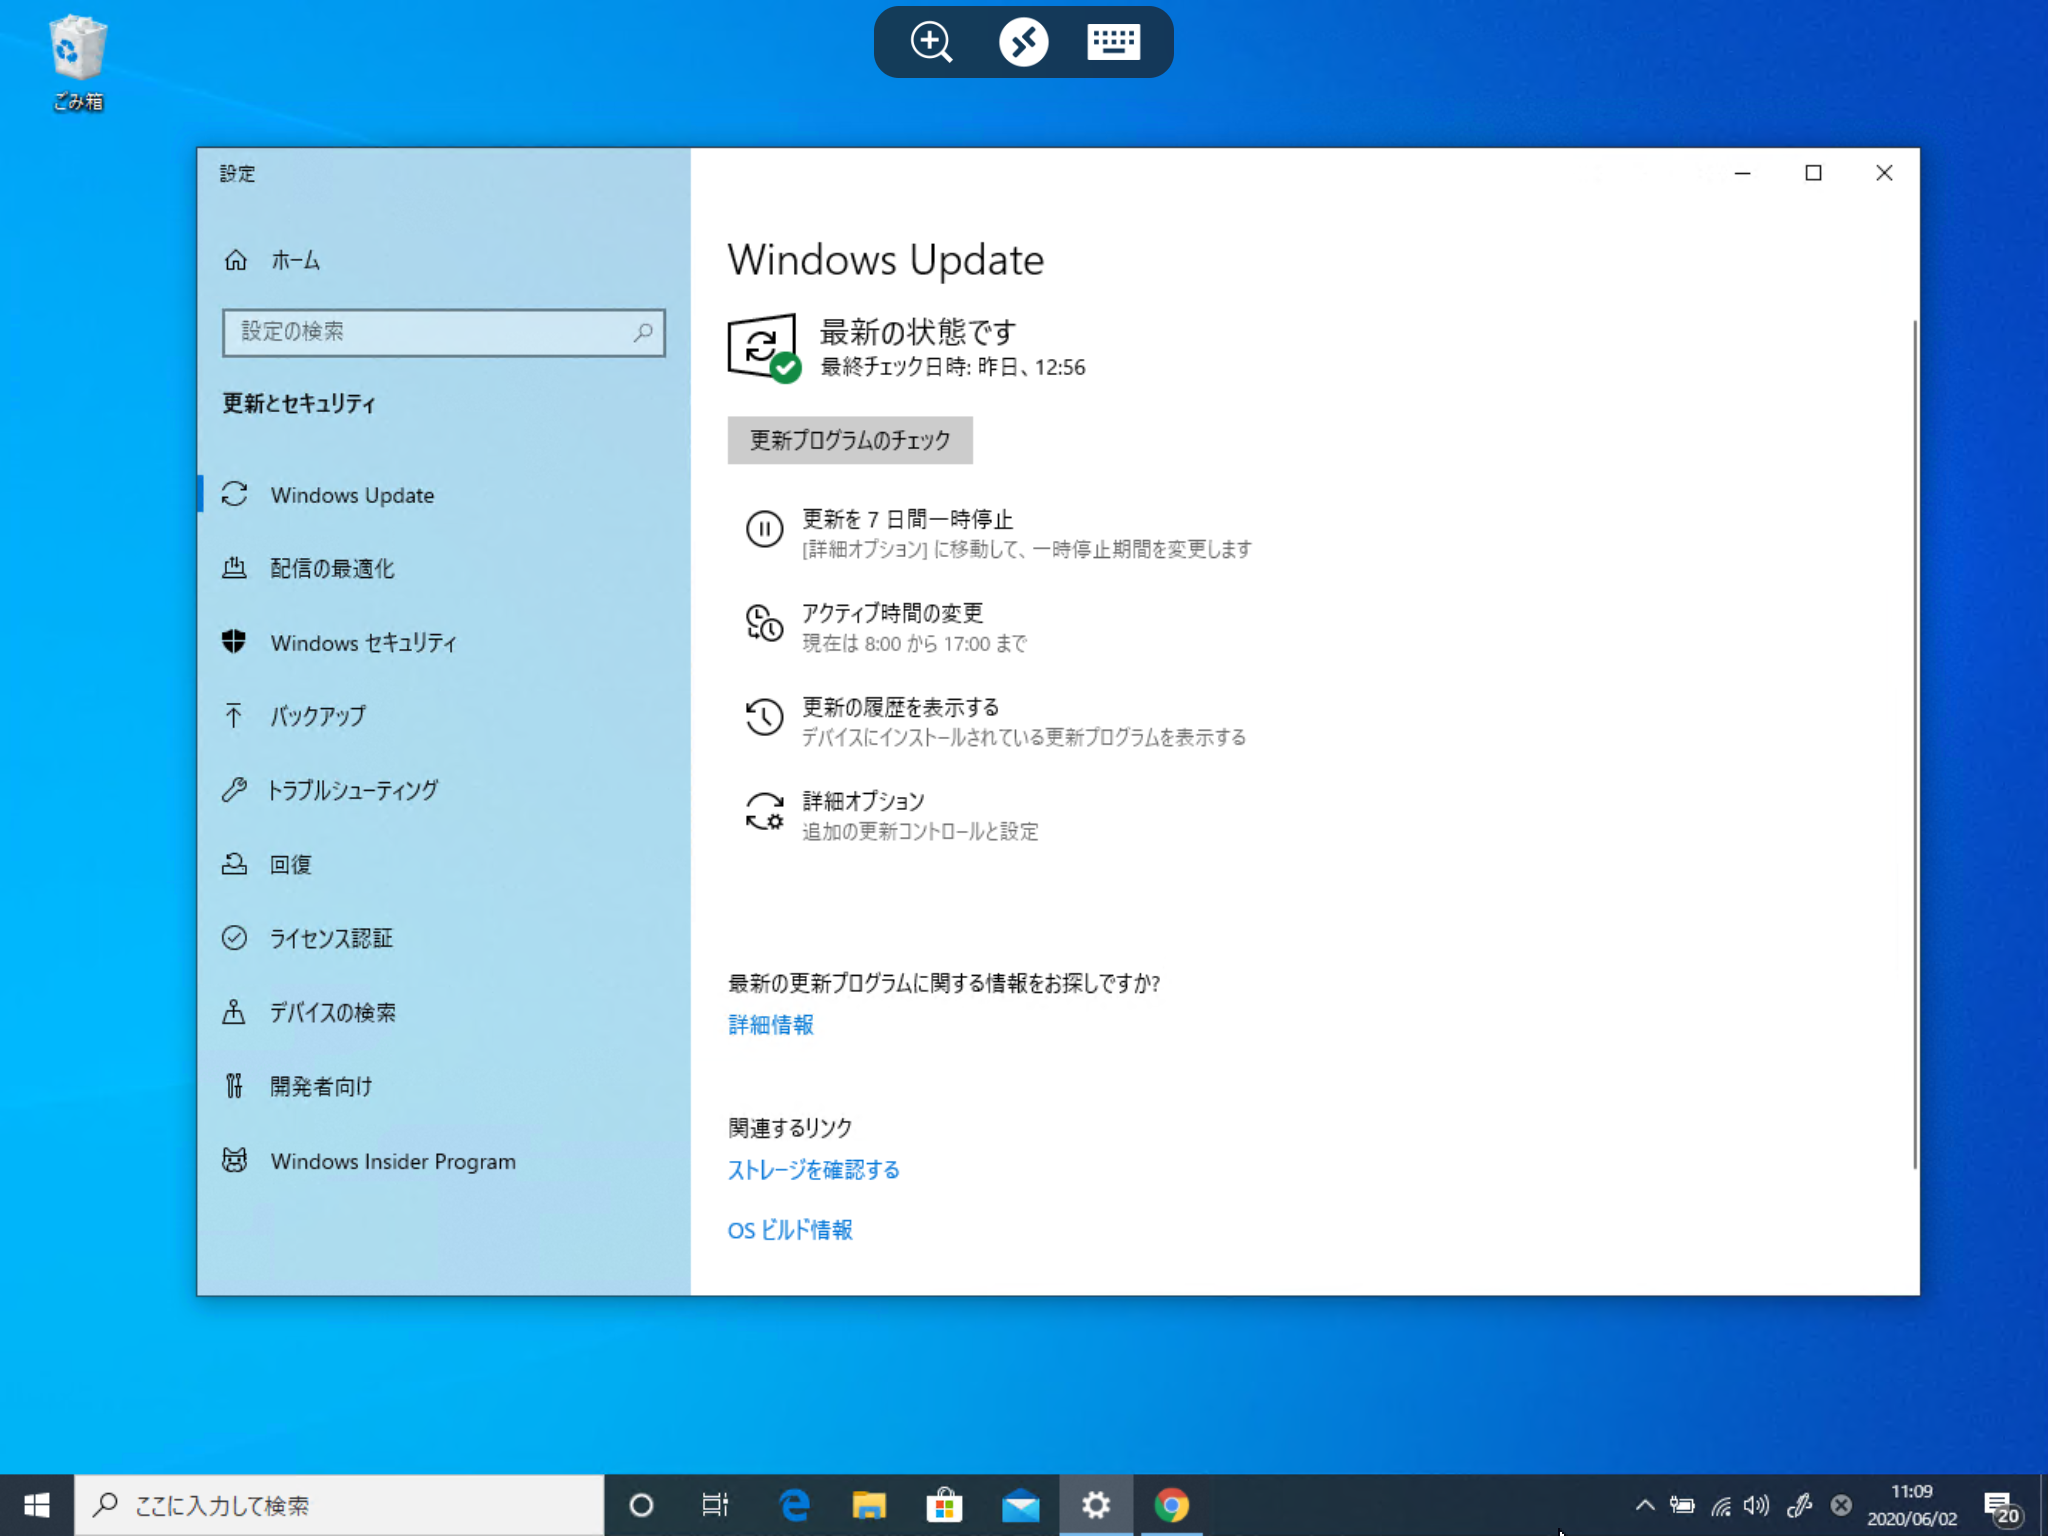Adjust the speaker volume in the tray
2048x1536 pixels.
[1756, 1504]
